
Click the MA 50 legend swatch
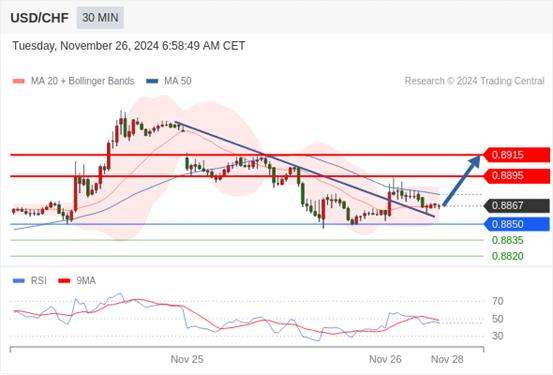tap(152, 81)
